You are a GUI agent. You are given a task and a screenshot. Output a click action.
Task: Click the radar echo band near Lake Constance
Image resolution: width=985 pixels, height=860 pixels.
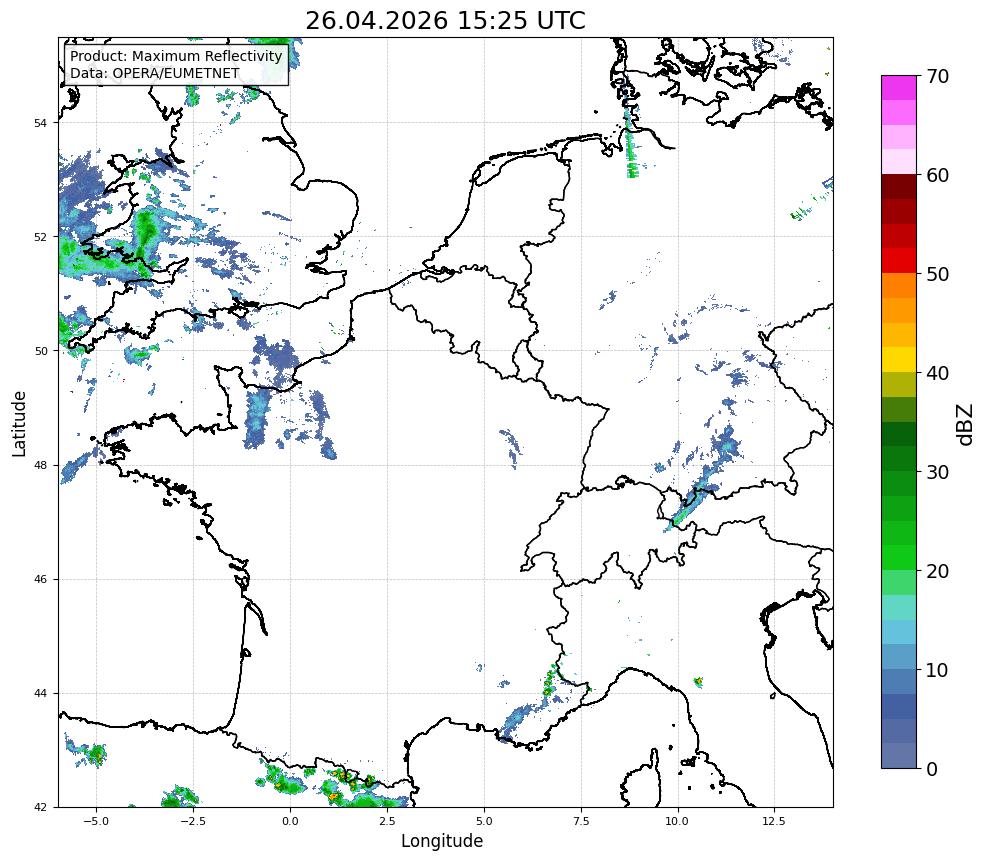coord(692,504)
